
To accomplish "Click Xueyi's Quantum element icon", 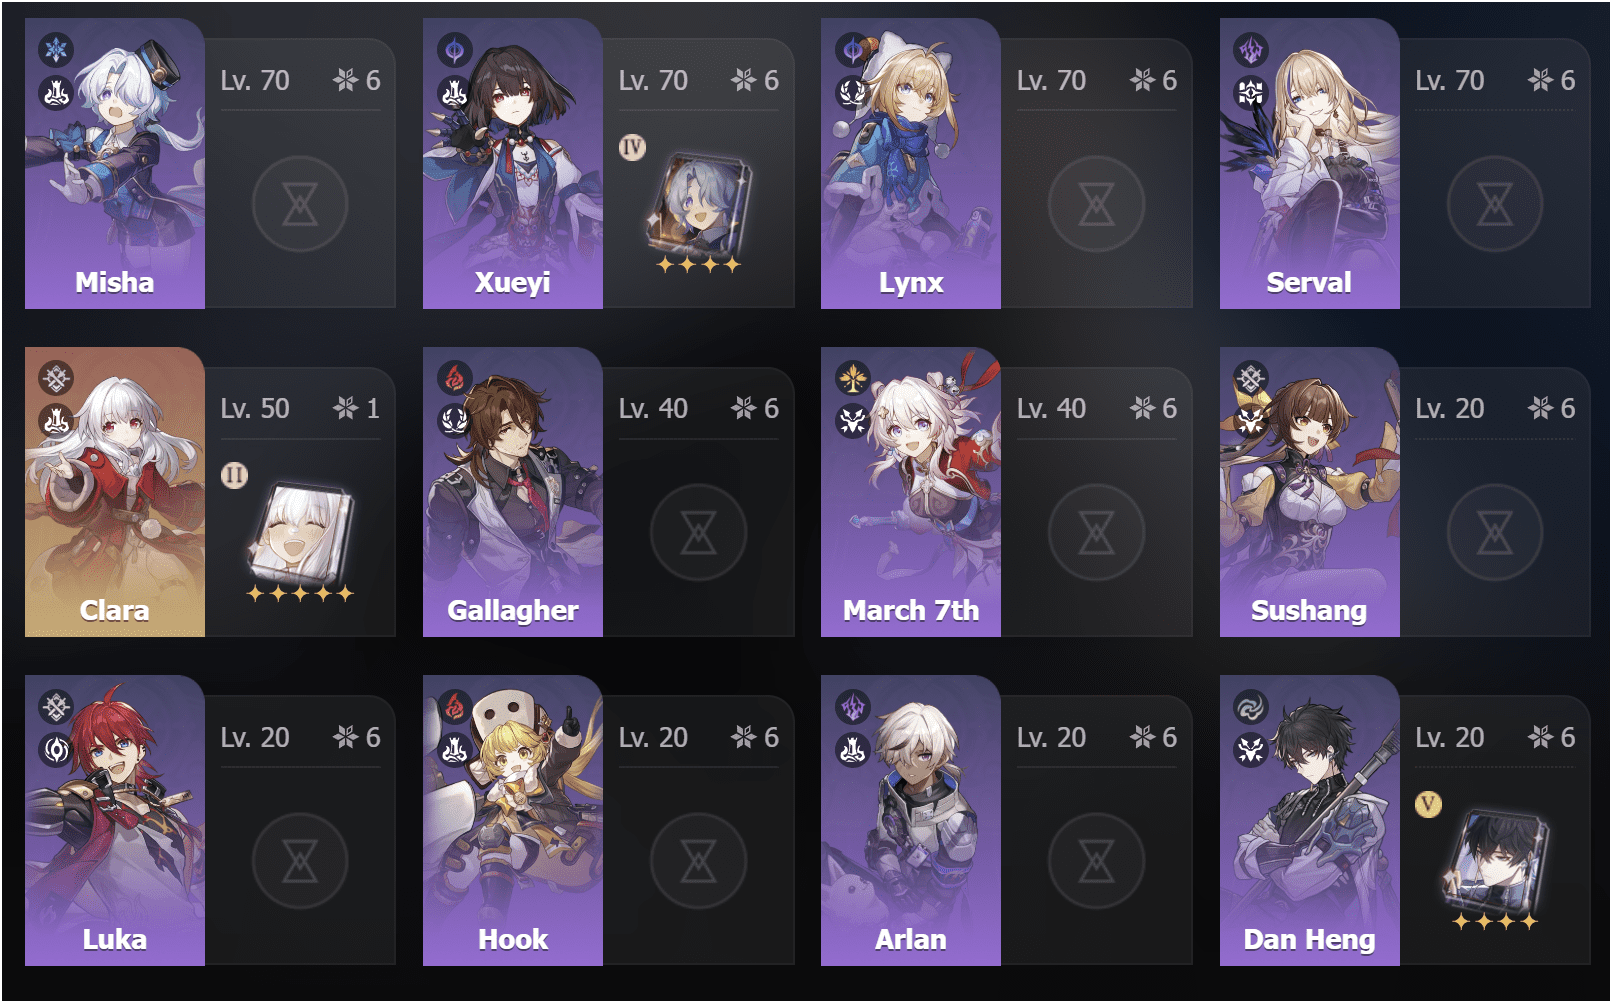I will (454, 49).
